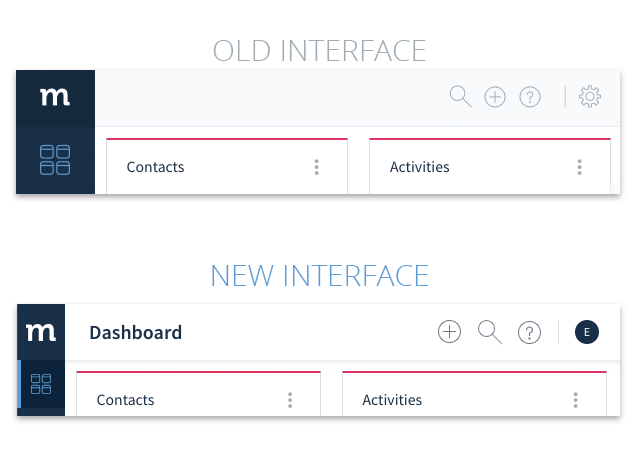This screenshot has height=463, width=640.
Task: Click the Dashboard page title
Action: (136, 332)
